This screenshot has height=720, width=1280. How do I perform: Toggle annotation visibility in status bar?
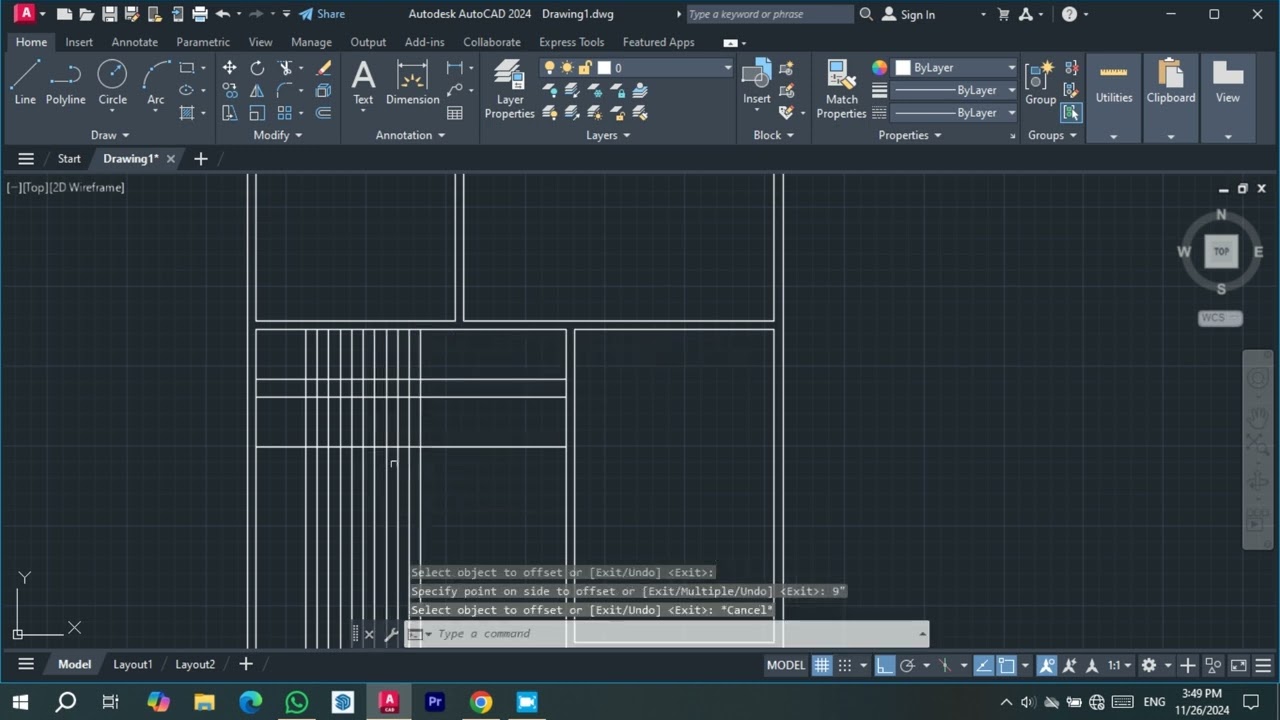click(1047, 665)
